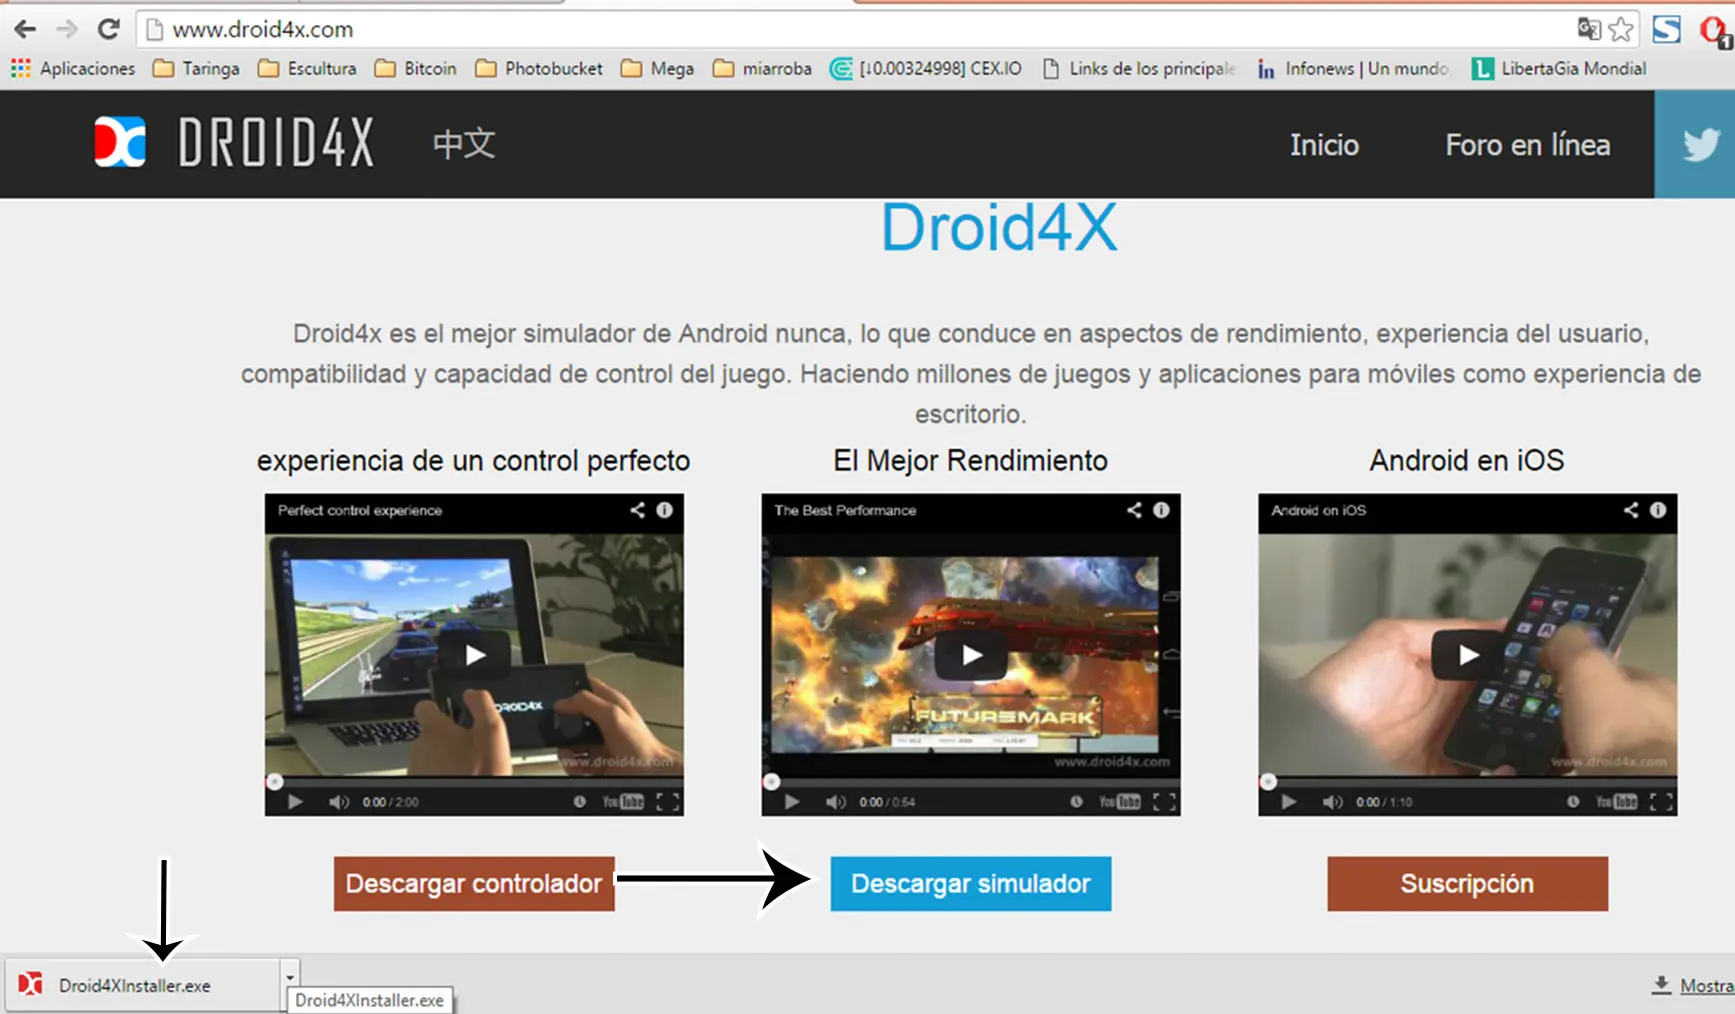Open the Photobucket bookmarks folder
Screen dimensions: 1735x1014
point(539,68)
